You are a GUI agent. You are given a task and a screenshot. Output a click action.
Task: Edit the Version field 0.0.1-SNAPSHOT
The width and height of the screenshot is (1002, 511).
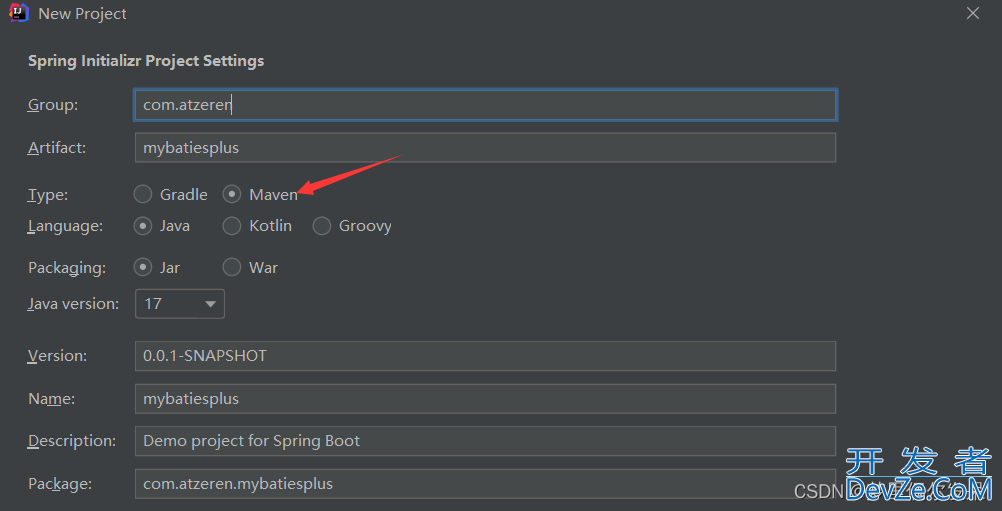485,356
